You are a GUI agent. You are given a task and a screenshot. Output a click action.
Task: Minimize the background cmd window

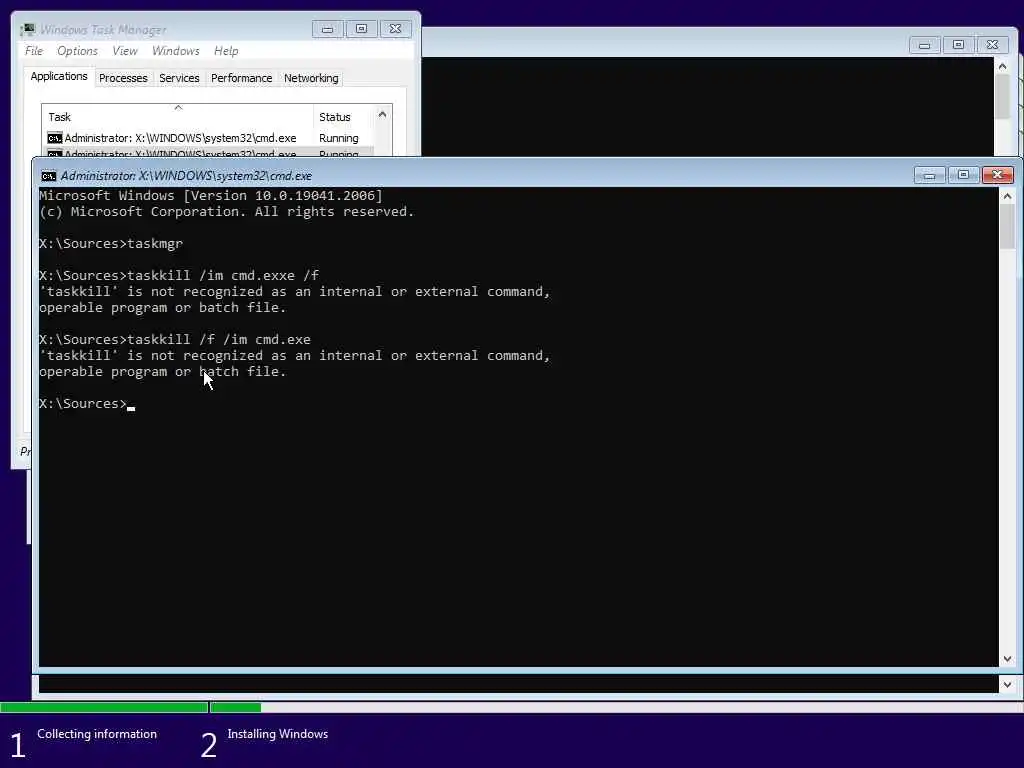(x=924, y=45)
